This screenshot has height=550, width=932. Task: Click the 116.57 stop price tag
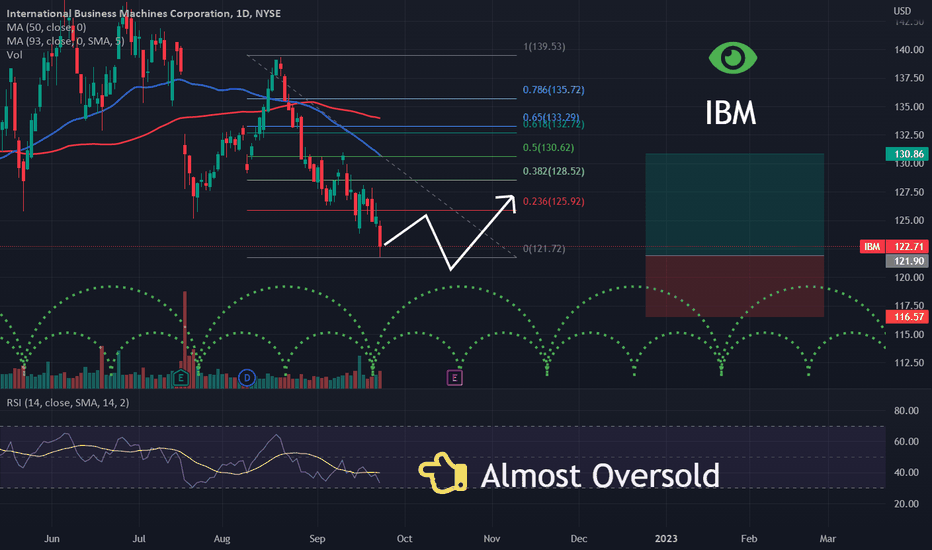tap(906, 317)
